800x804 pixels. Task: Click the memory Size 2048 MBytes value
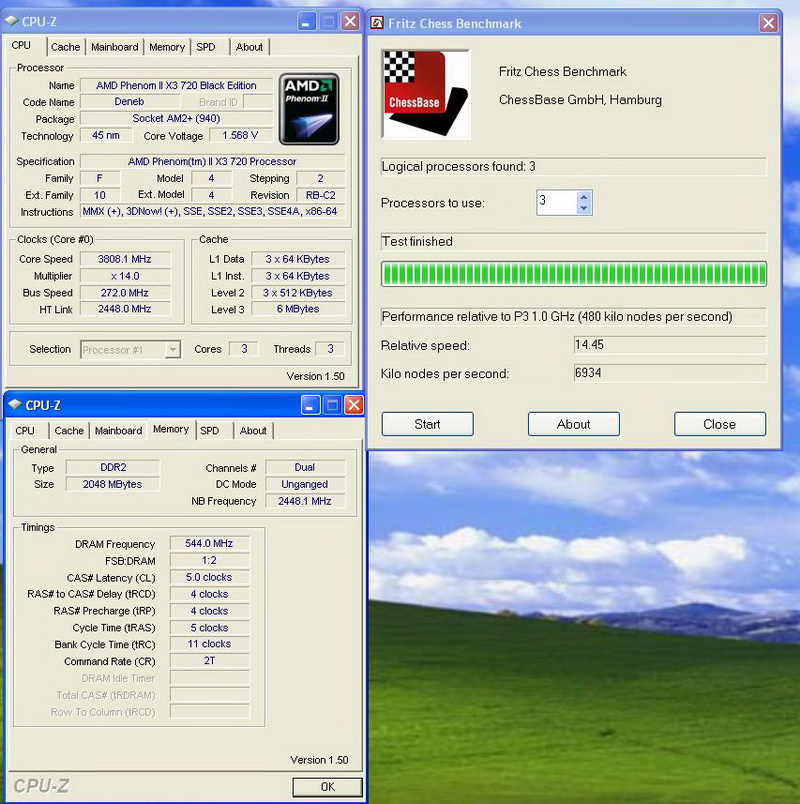[x=113, y=484]
